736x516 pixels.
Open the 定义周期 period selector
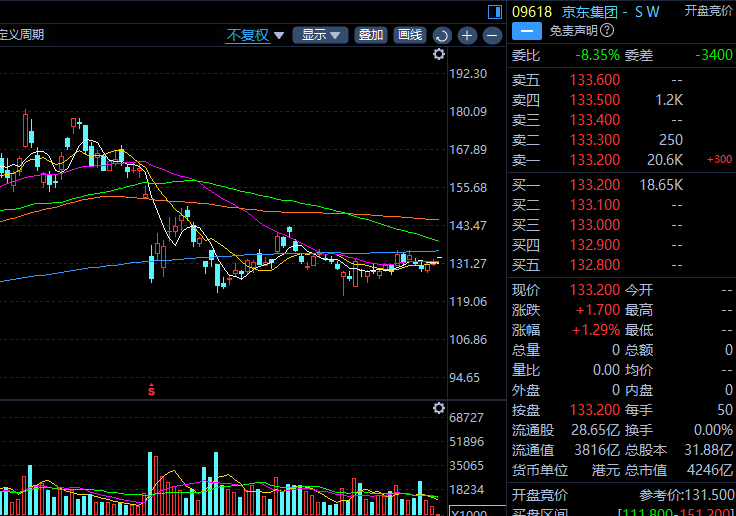22,35
